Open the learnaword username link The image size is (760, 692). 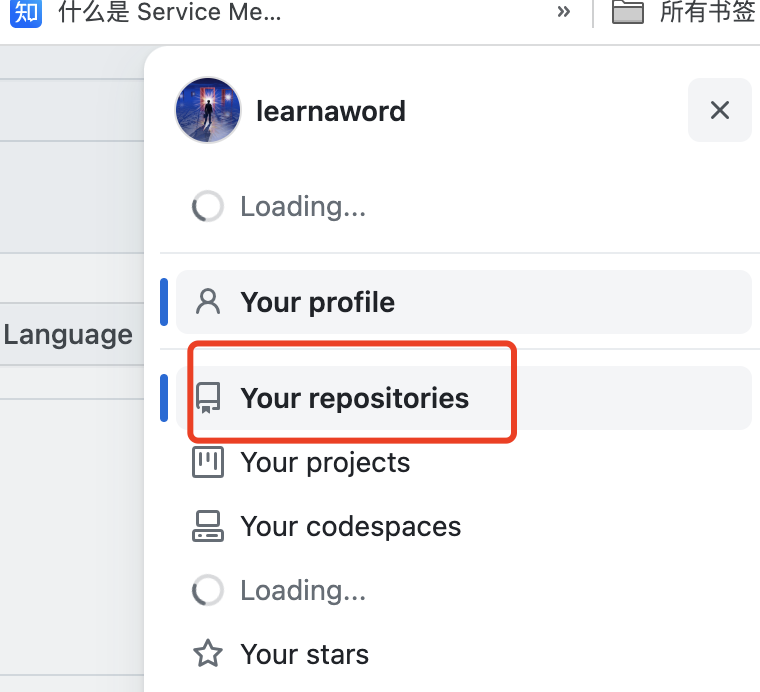click(x=331, y=111)
